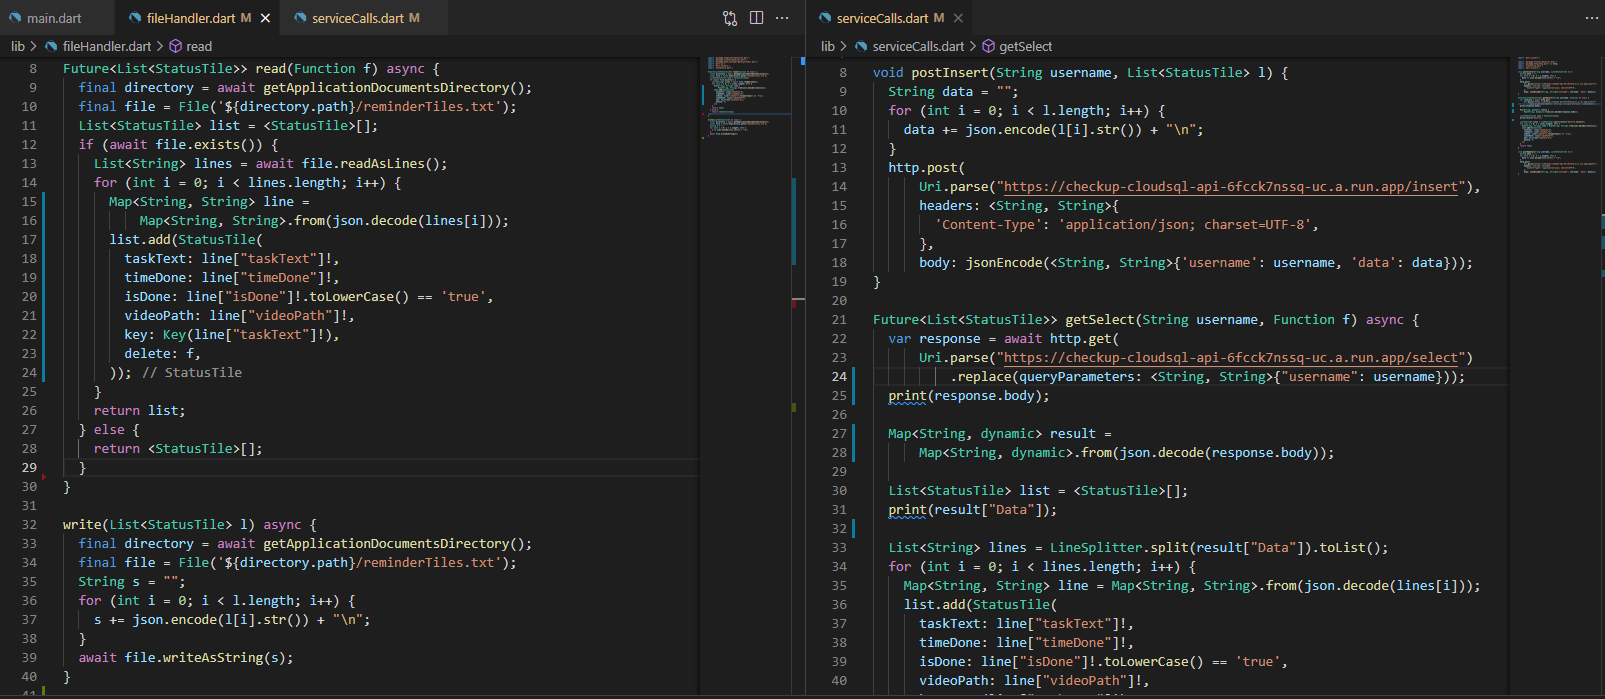The height and width of the screenshot is (699, 1605).
Task: Expand the fileHandler.dart breadcrumb dropdown
Action: coord(106,46)
